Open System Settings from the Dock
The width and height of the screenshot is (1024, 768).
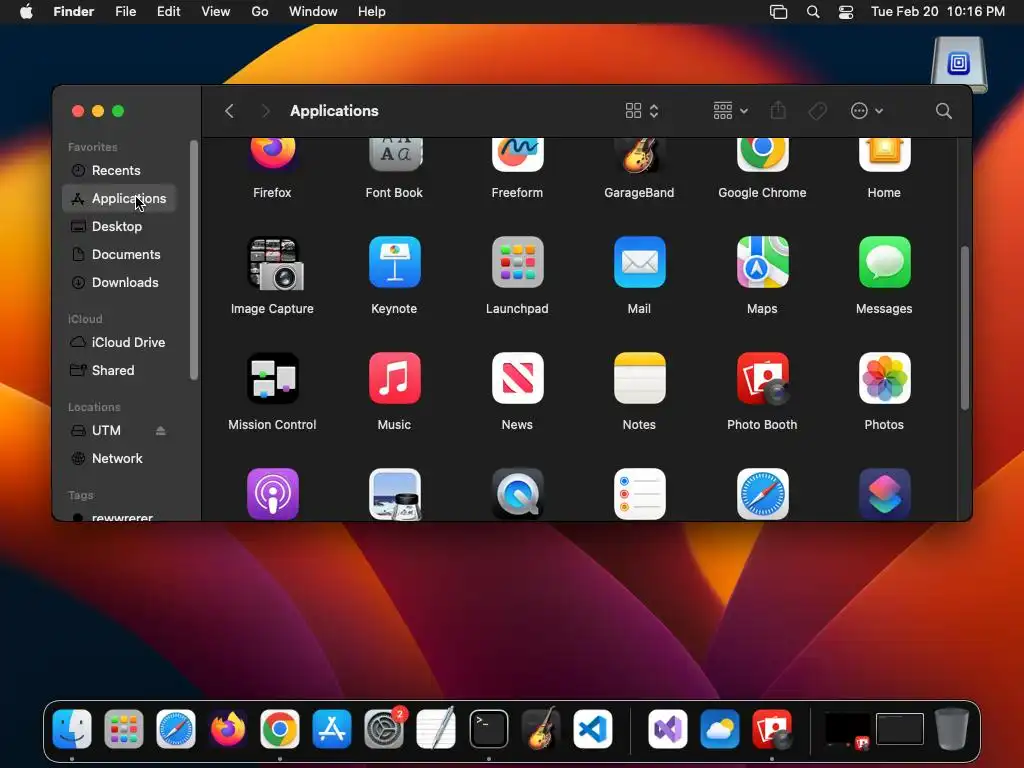pos(384,729)
